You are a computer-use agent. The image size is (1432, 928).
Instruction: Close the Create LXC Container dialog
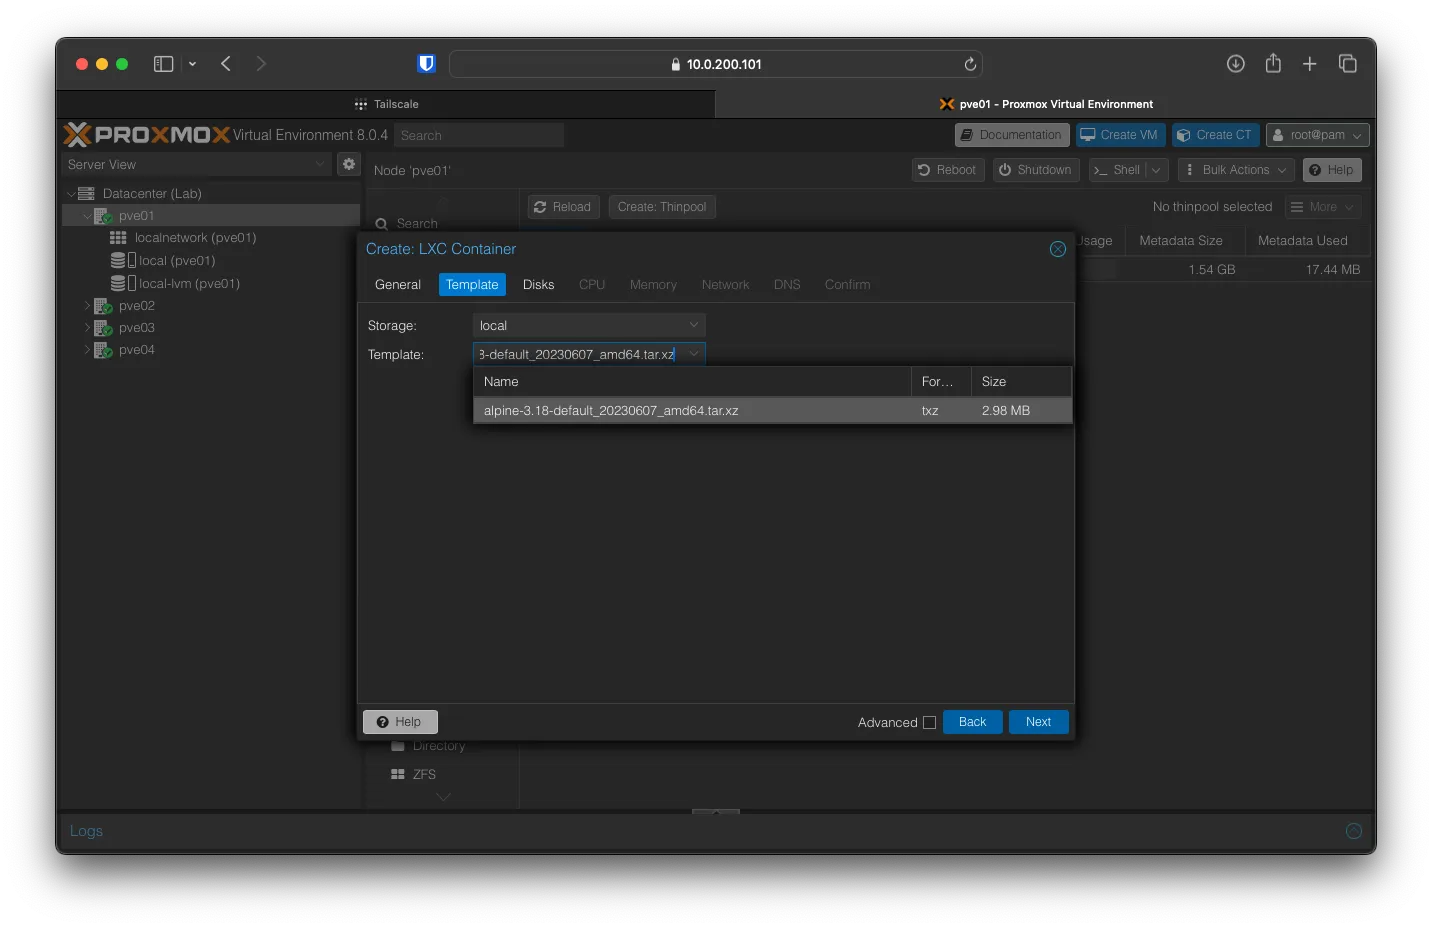coord(1058,249)
